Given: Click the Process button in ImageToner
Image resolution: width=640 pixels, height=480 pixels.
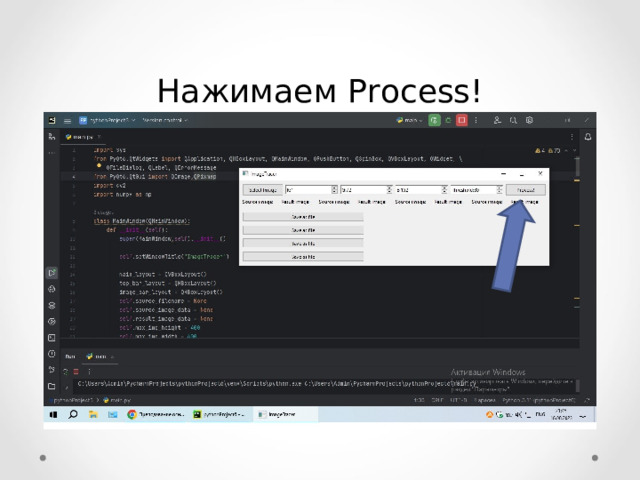Looking at the screenshot, I should point(526,190).
